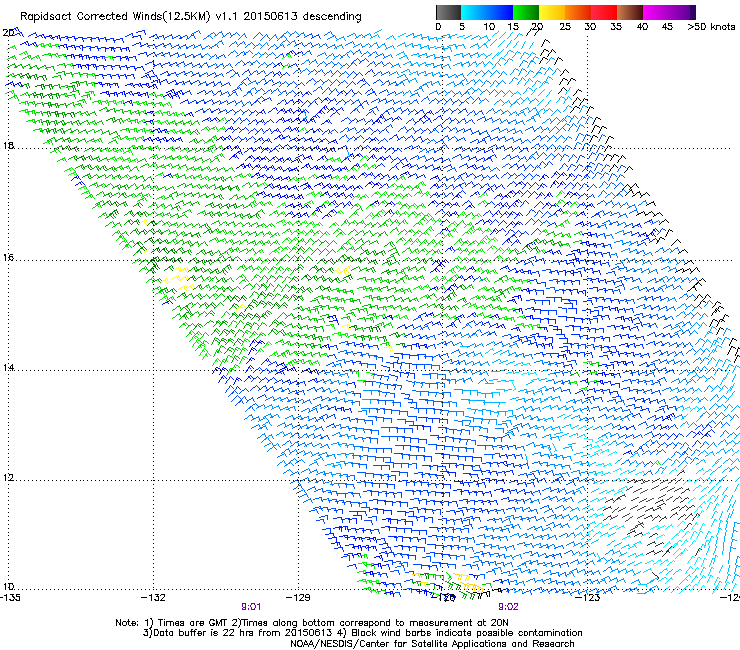Click the brown 35-40 knots legend segment

(630, 12)
